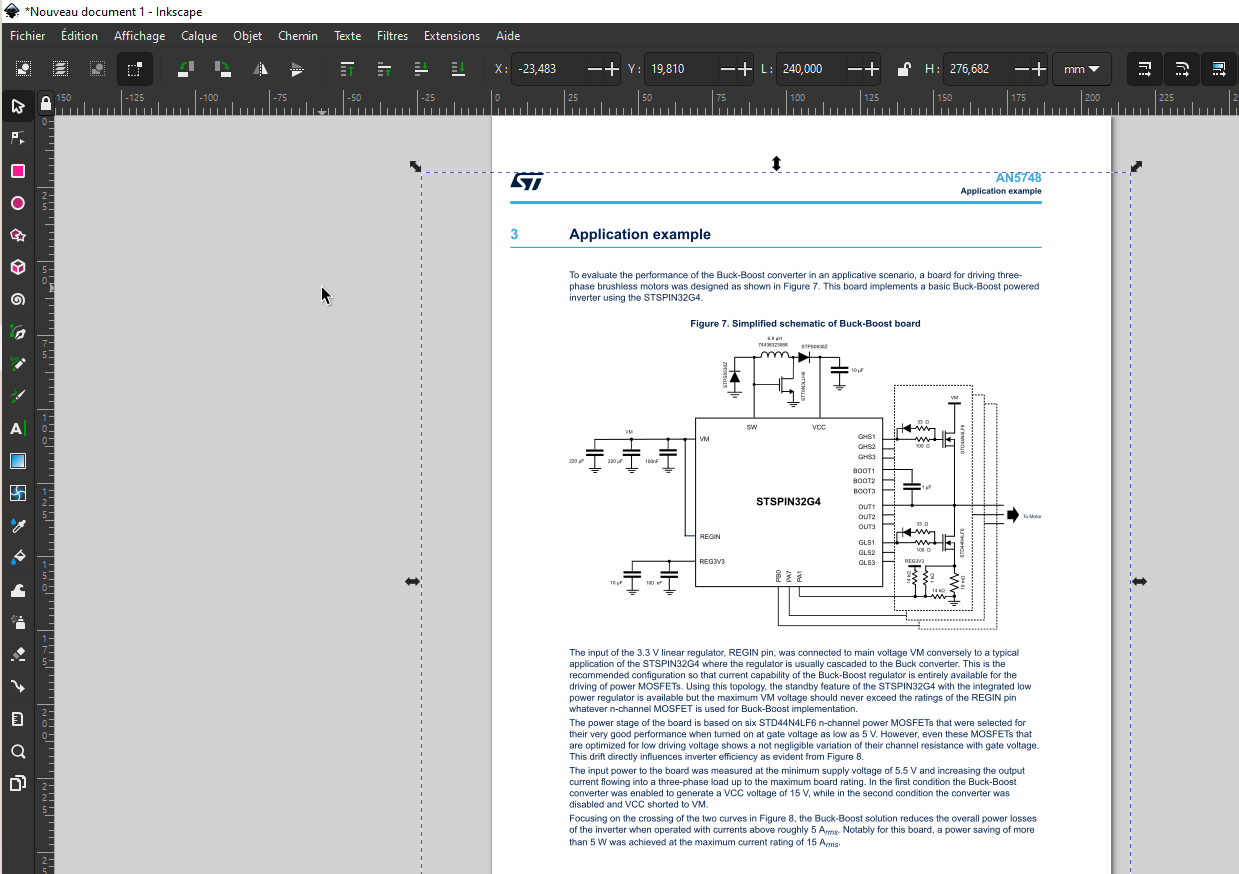Viewport: 1239px width, 874px height.
Task: Select the Pencil freehand tool
Action: 17,364
